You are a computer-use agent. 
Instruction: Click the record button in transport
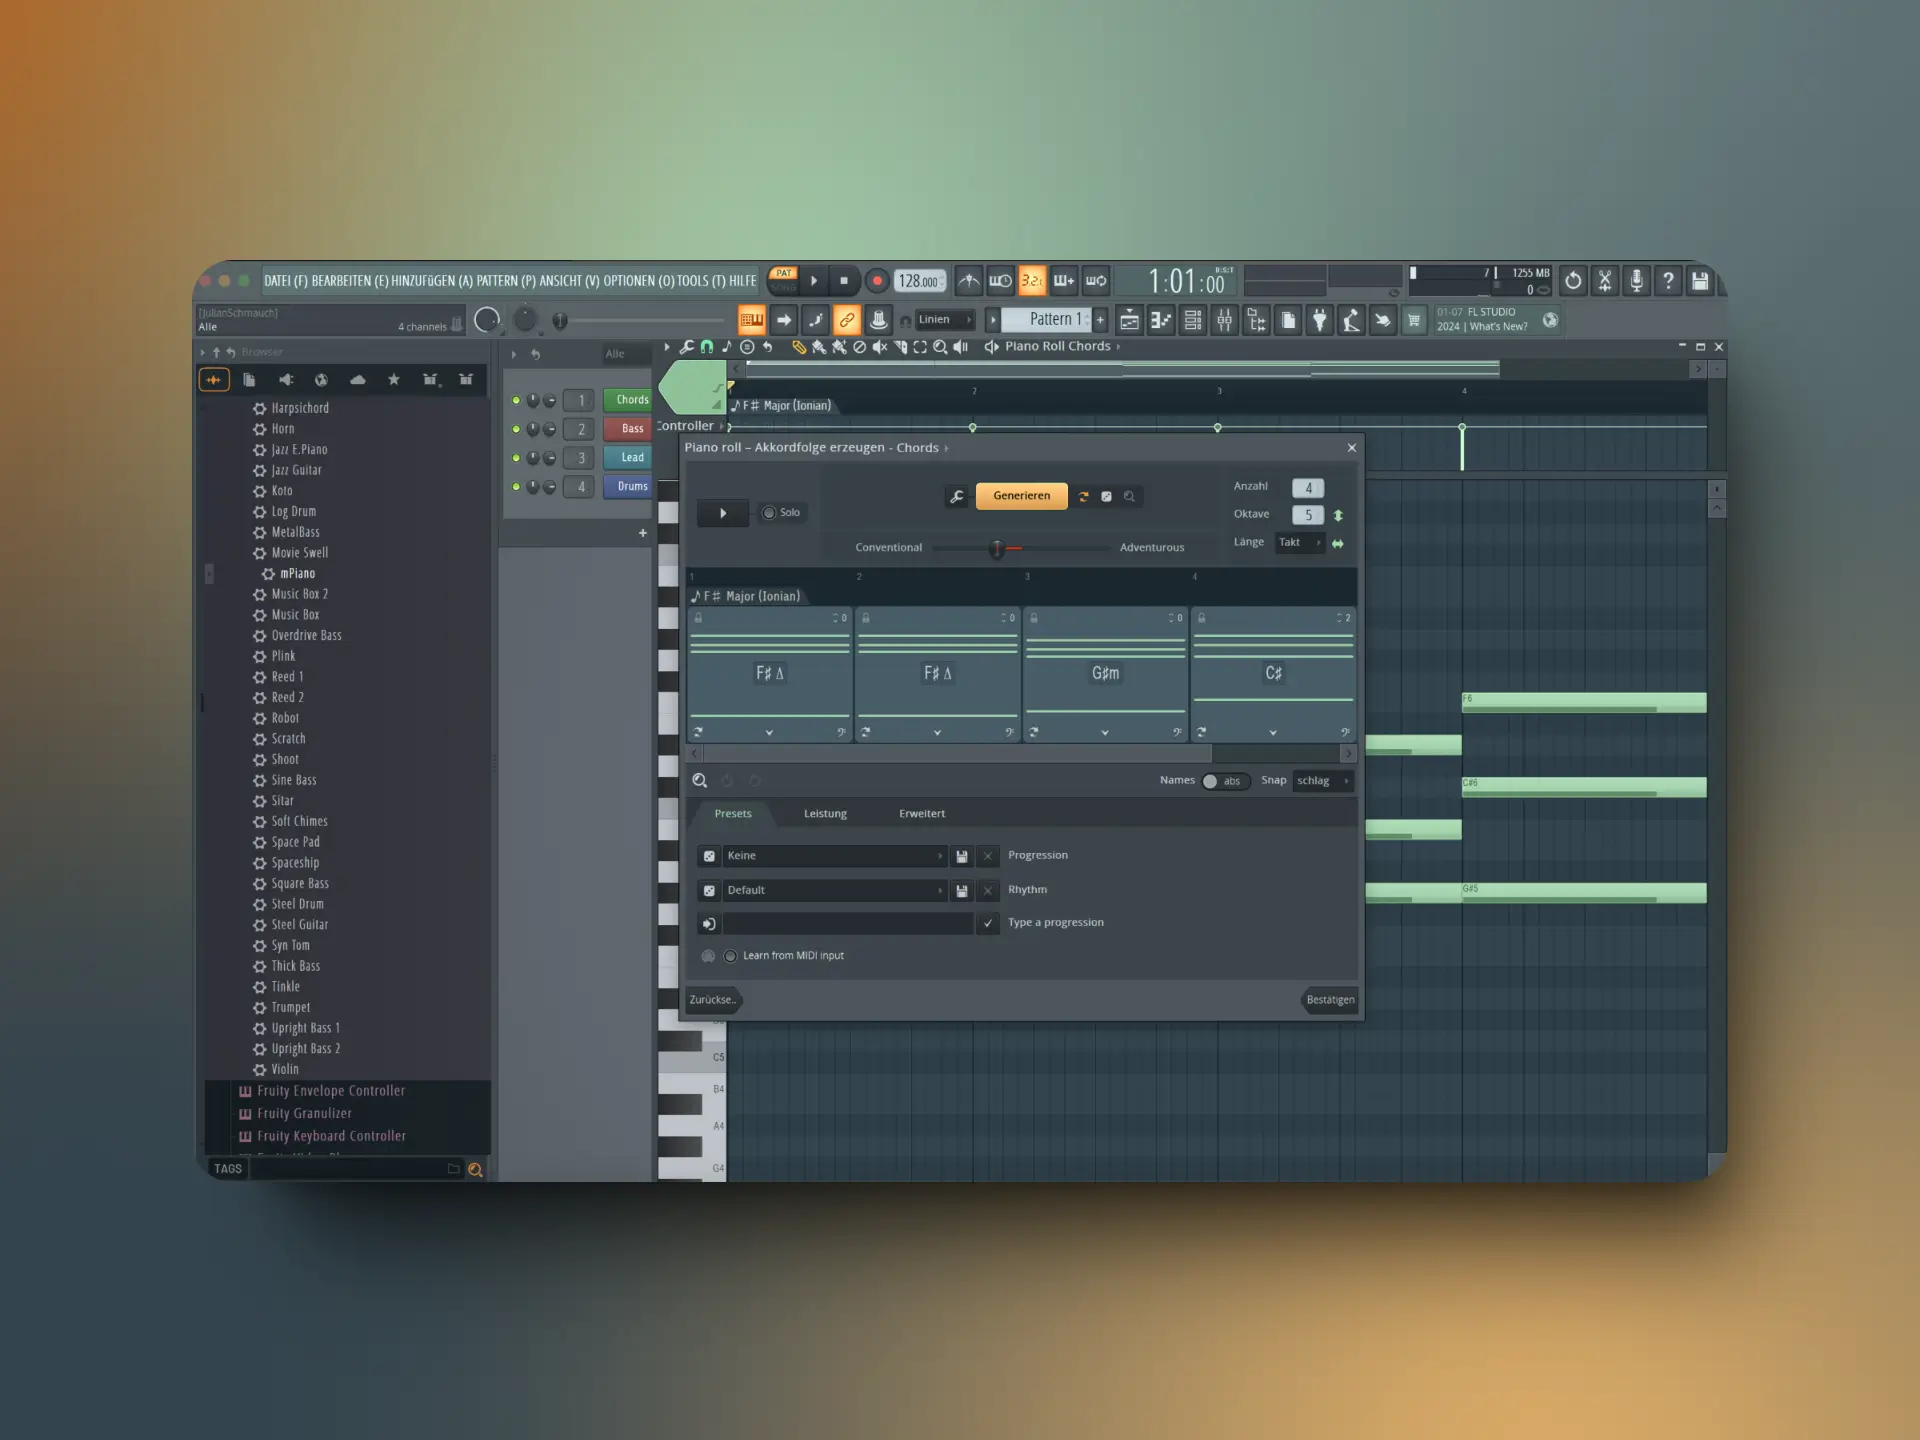[x=877, y=281]
